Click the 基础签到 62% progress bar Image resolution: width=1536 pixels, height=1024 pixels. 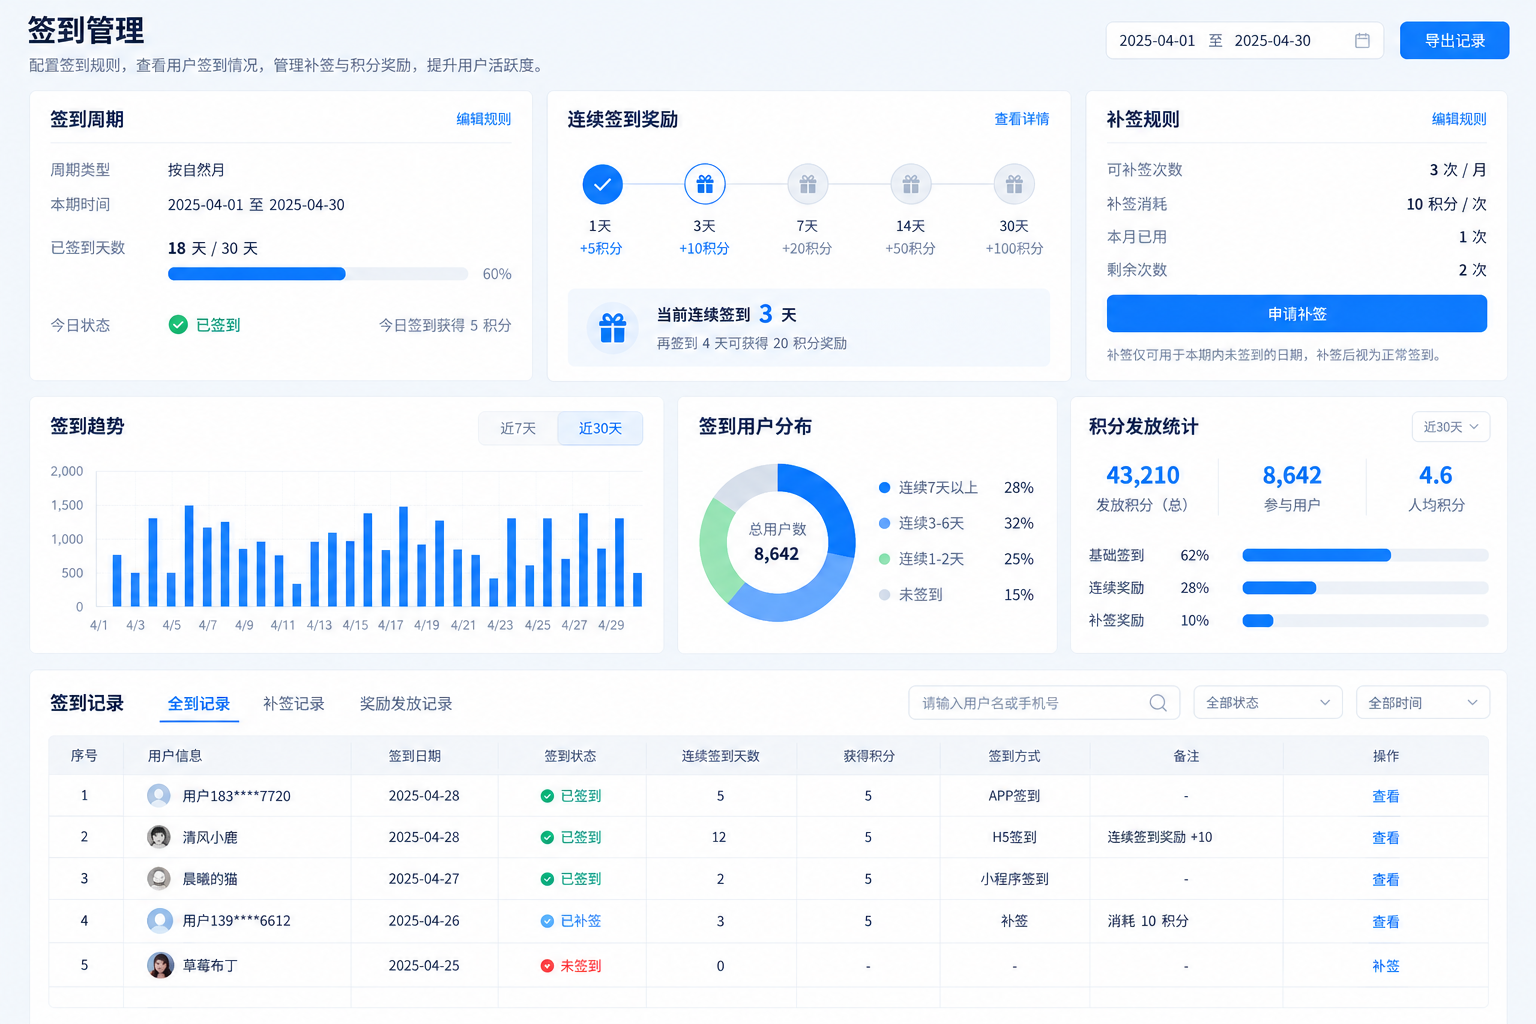(x=1365, y=555)
